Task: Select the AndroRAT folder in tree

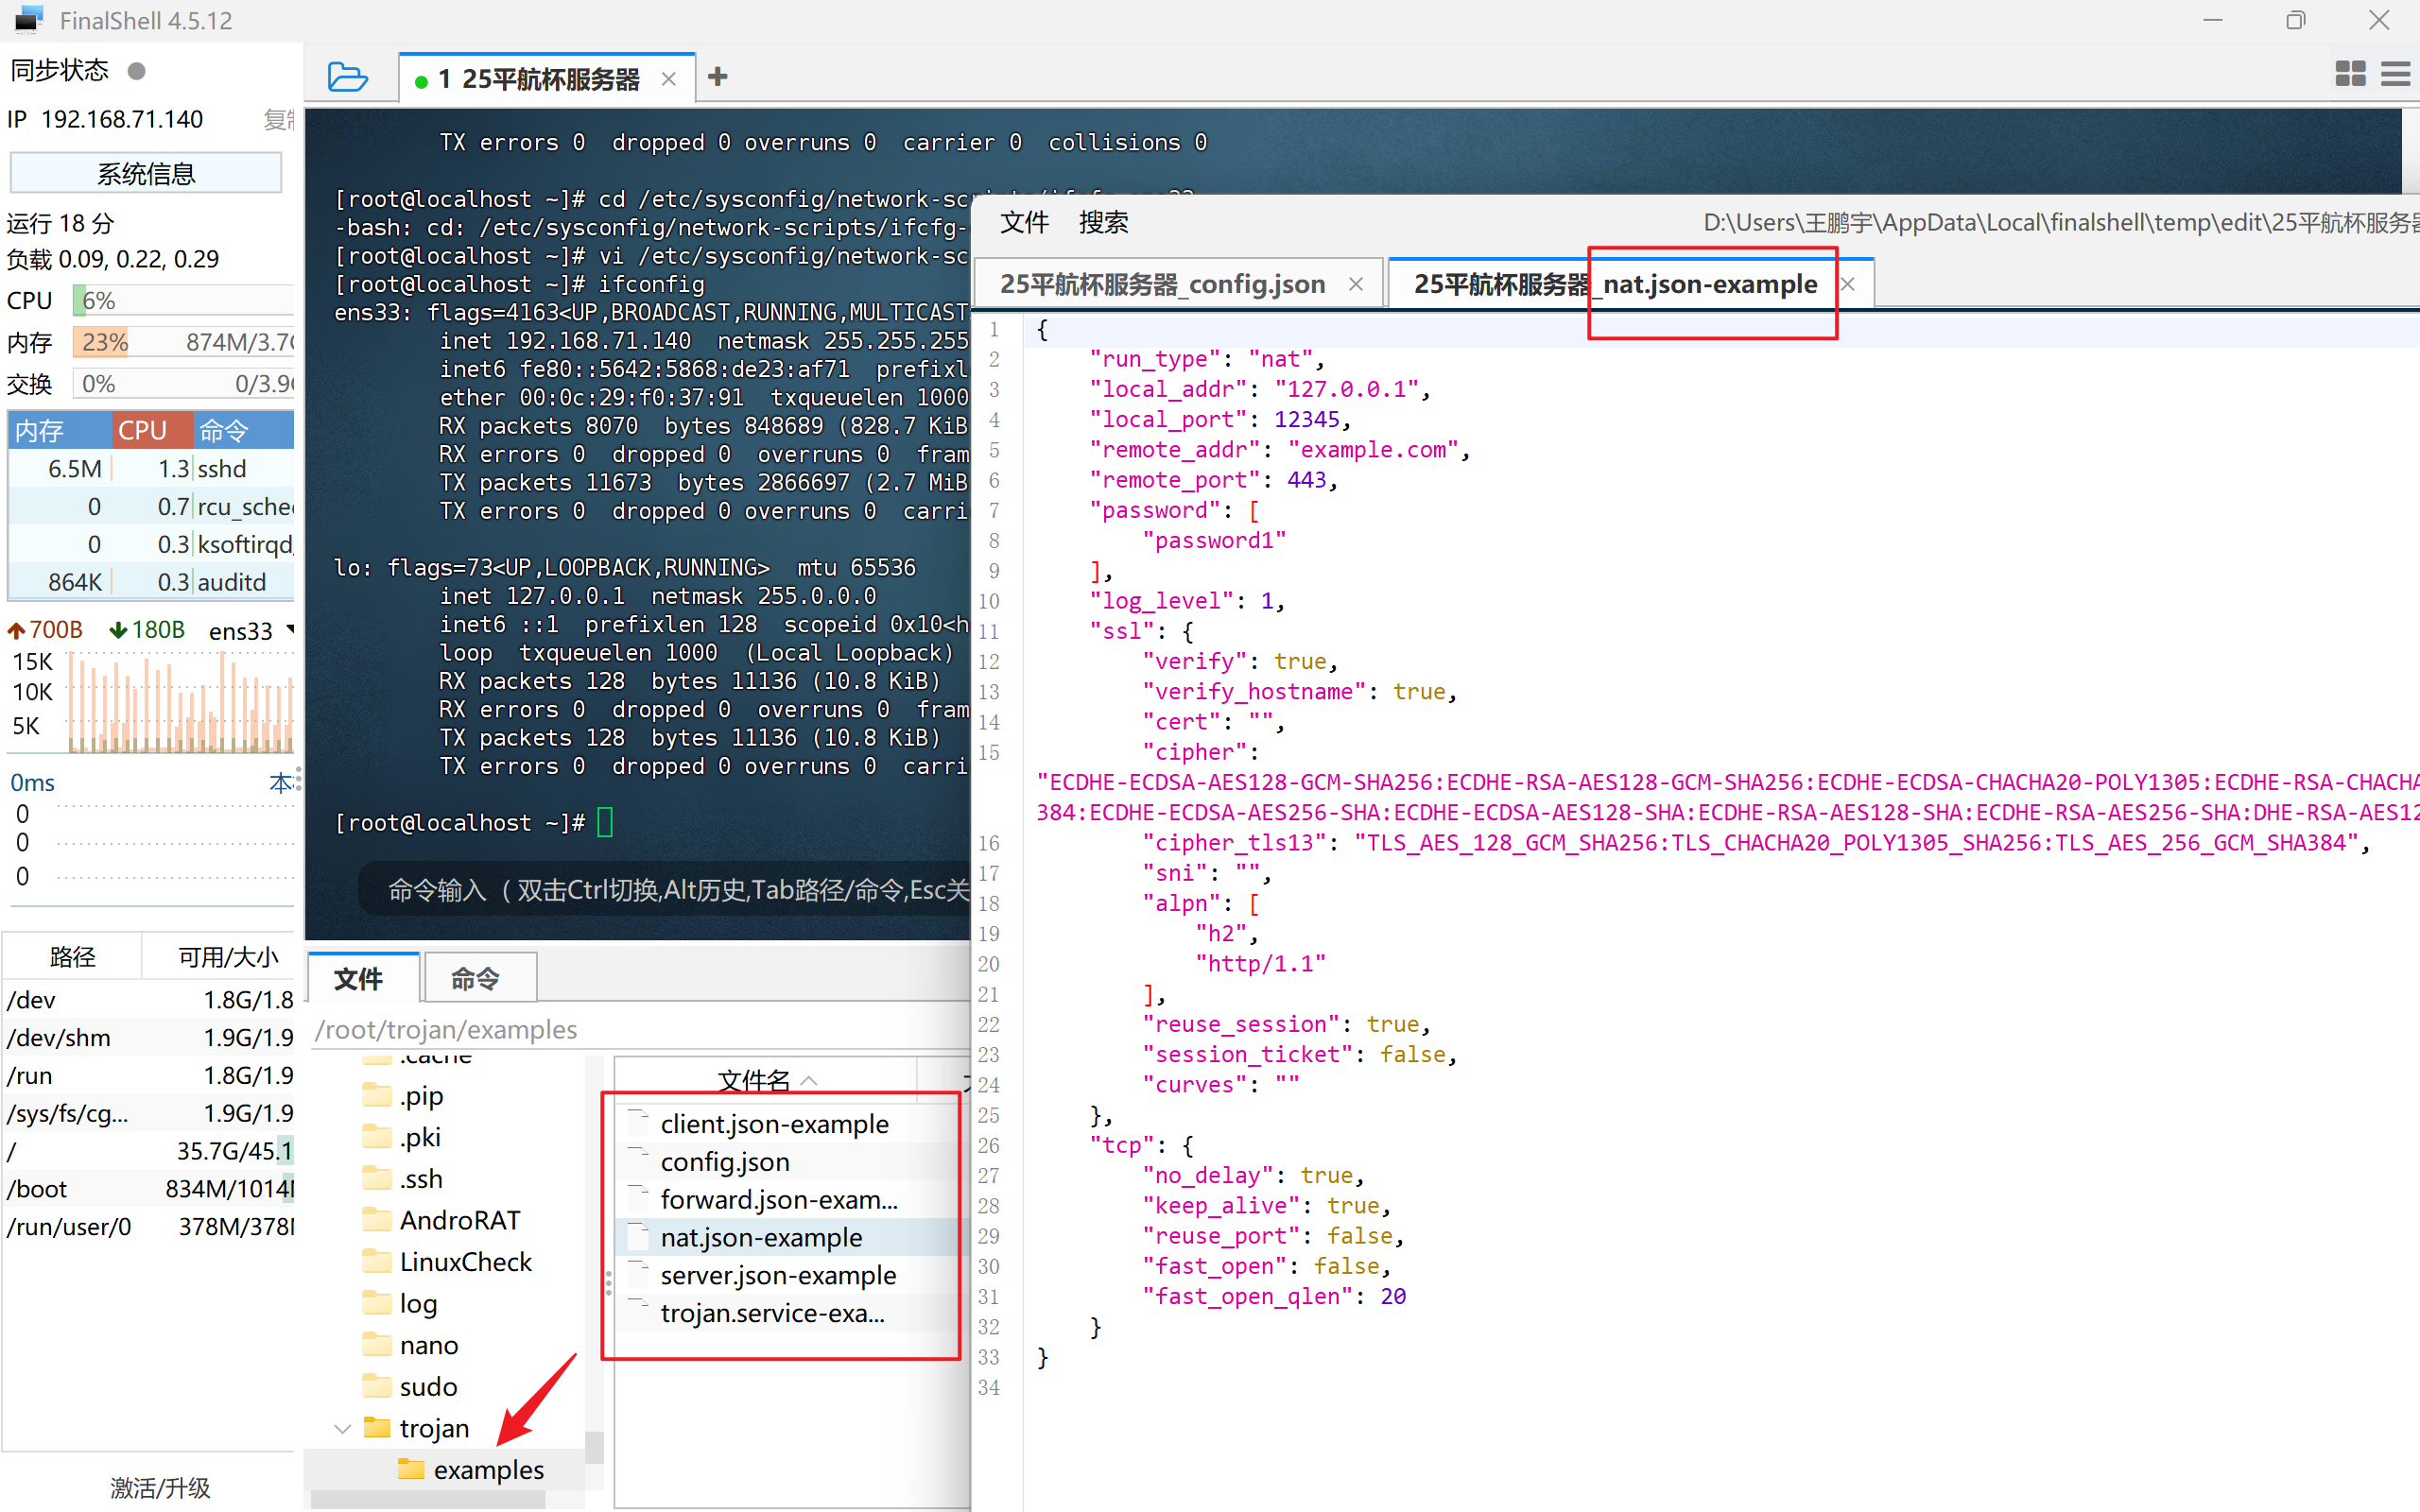Action: (x=459, y=1220)
